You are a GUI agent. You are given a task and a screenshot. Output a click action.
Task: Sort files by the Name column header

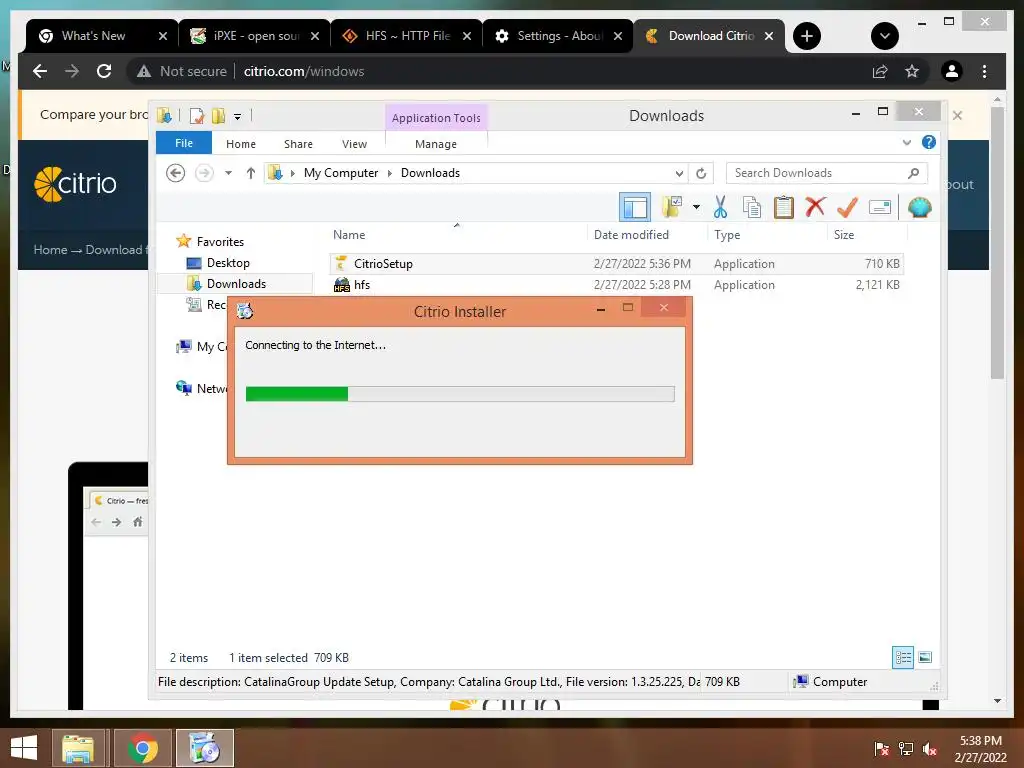pyautogui.click(x=457, y=235)
